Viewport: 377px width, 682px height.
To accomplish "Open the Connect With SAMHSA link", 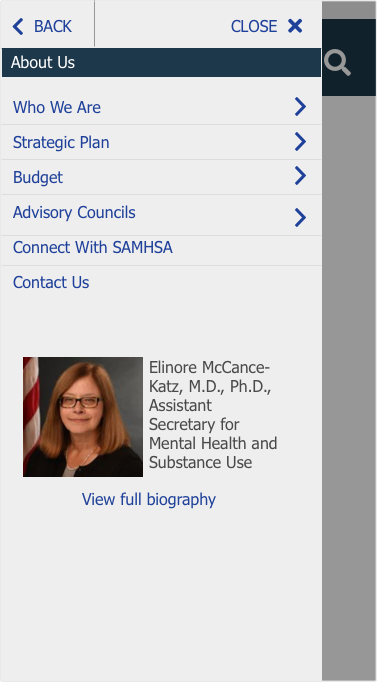I will 93,247.
